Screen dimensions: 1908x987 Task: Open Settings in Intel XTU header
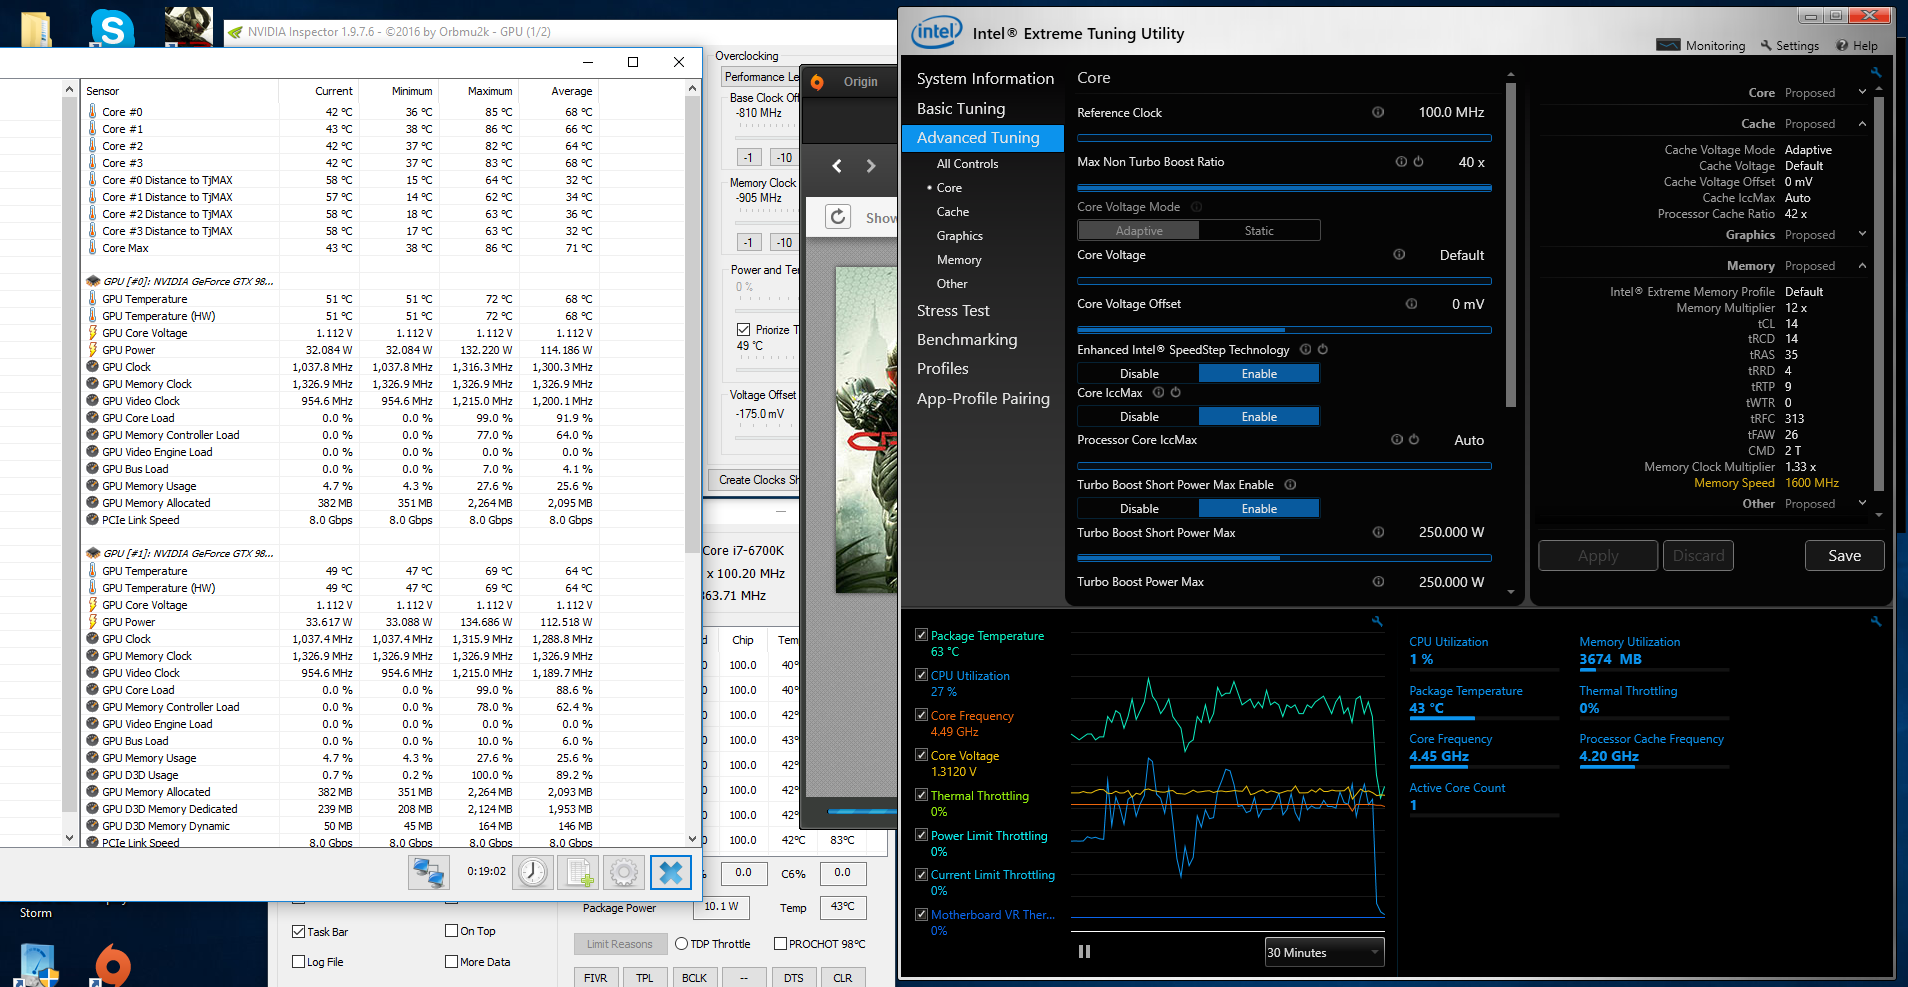pyautogui.click(x=1790, y=45)
